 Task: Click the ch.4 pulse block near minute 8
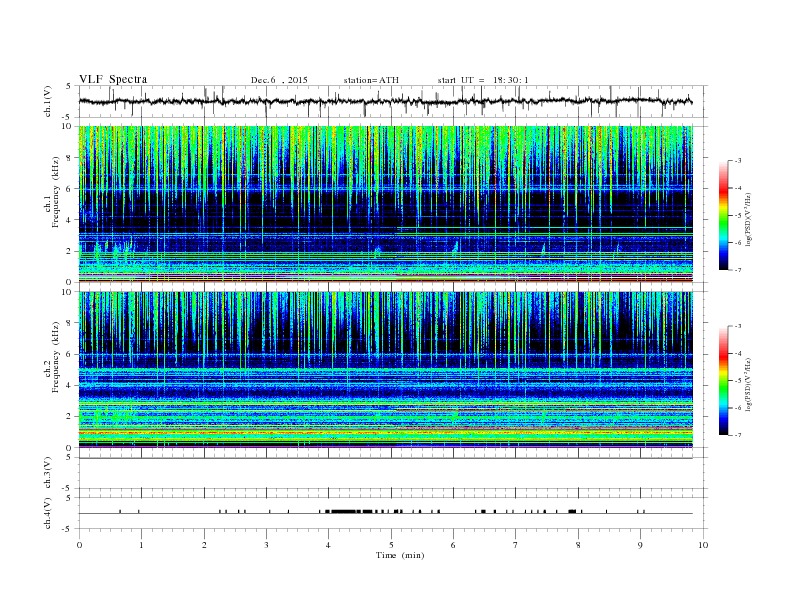tap(572, 512)
